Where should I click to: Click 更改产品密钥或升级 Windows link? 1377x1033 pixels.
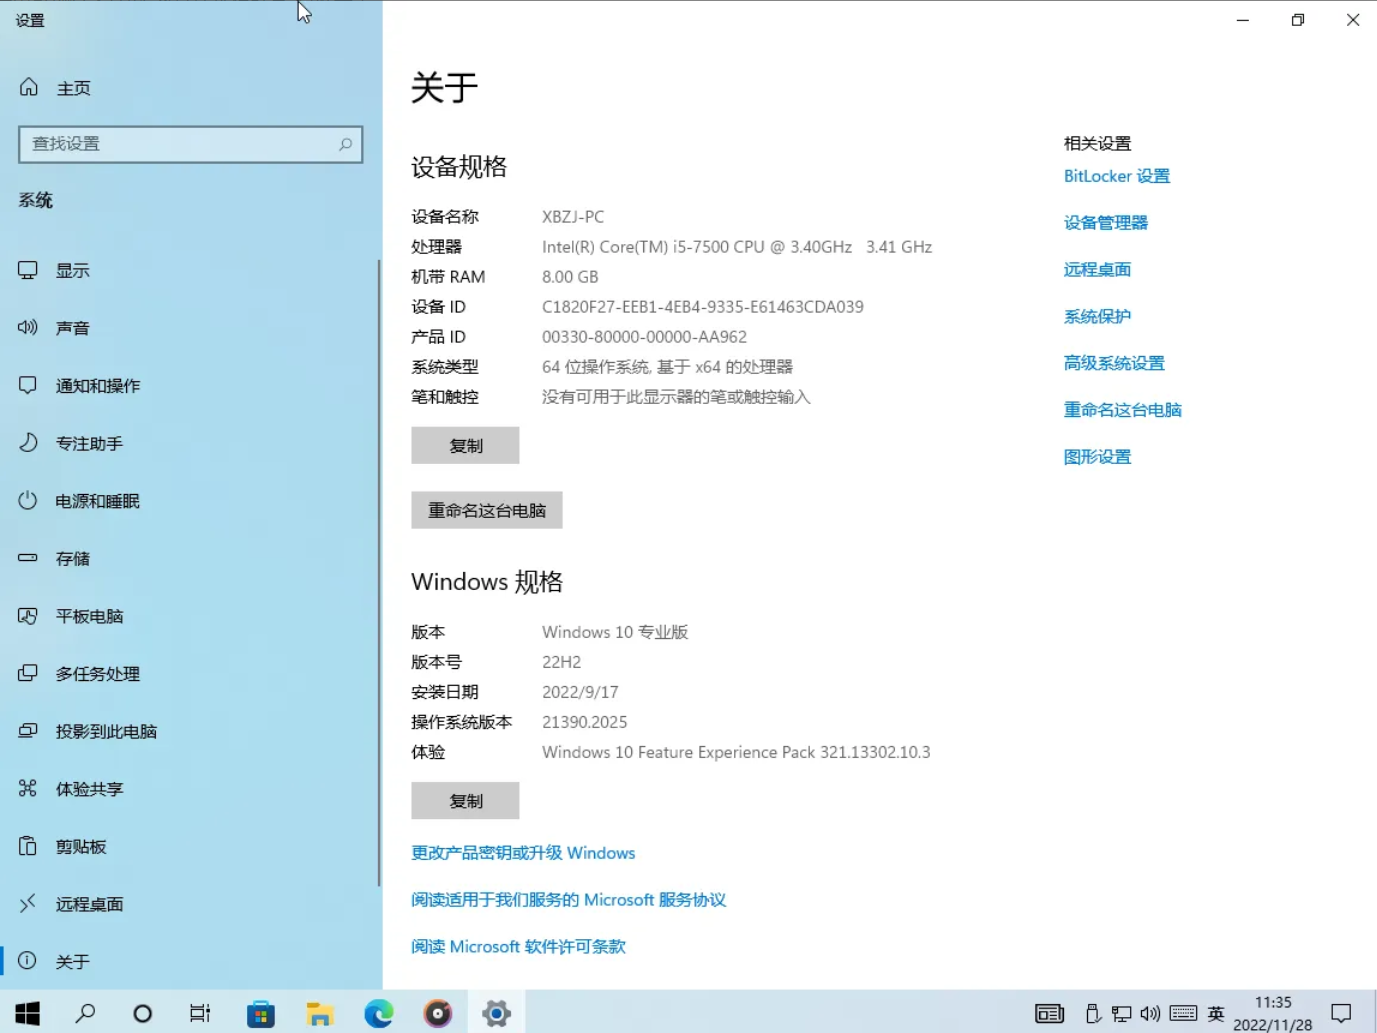522,852
